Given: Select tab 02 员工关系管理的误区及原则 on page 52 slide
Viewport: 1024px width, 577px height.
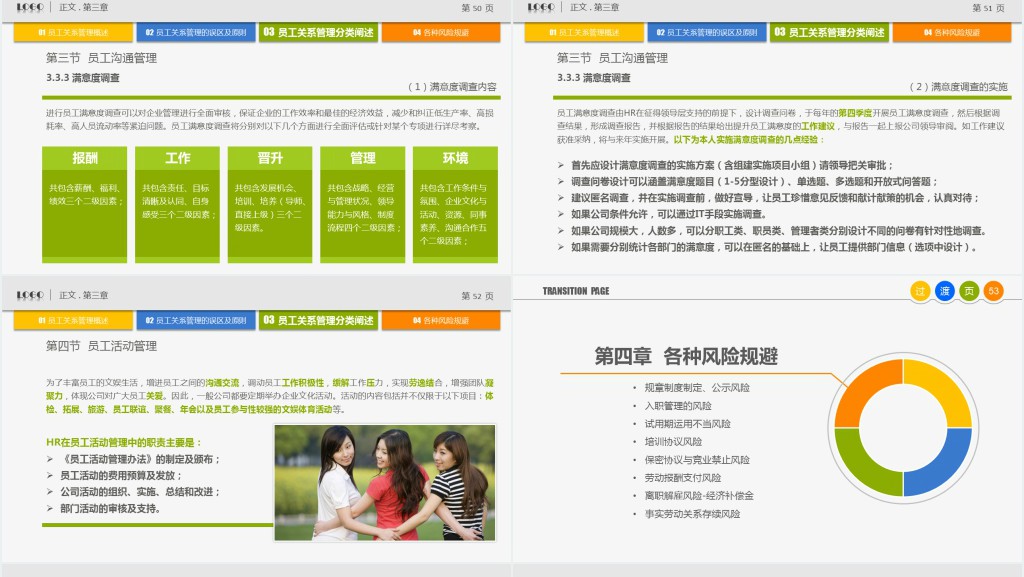Looking at the screenshot, I should coord(195,320).
